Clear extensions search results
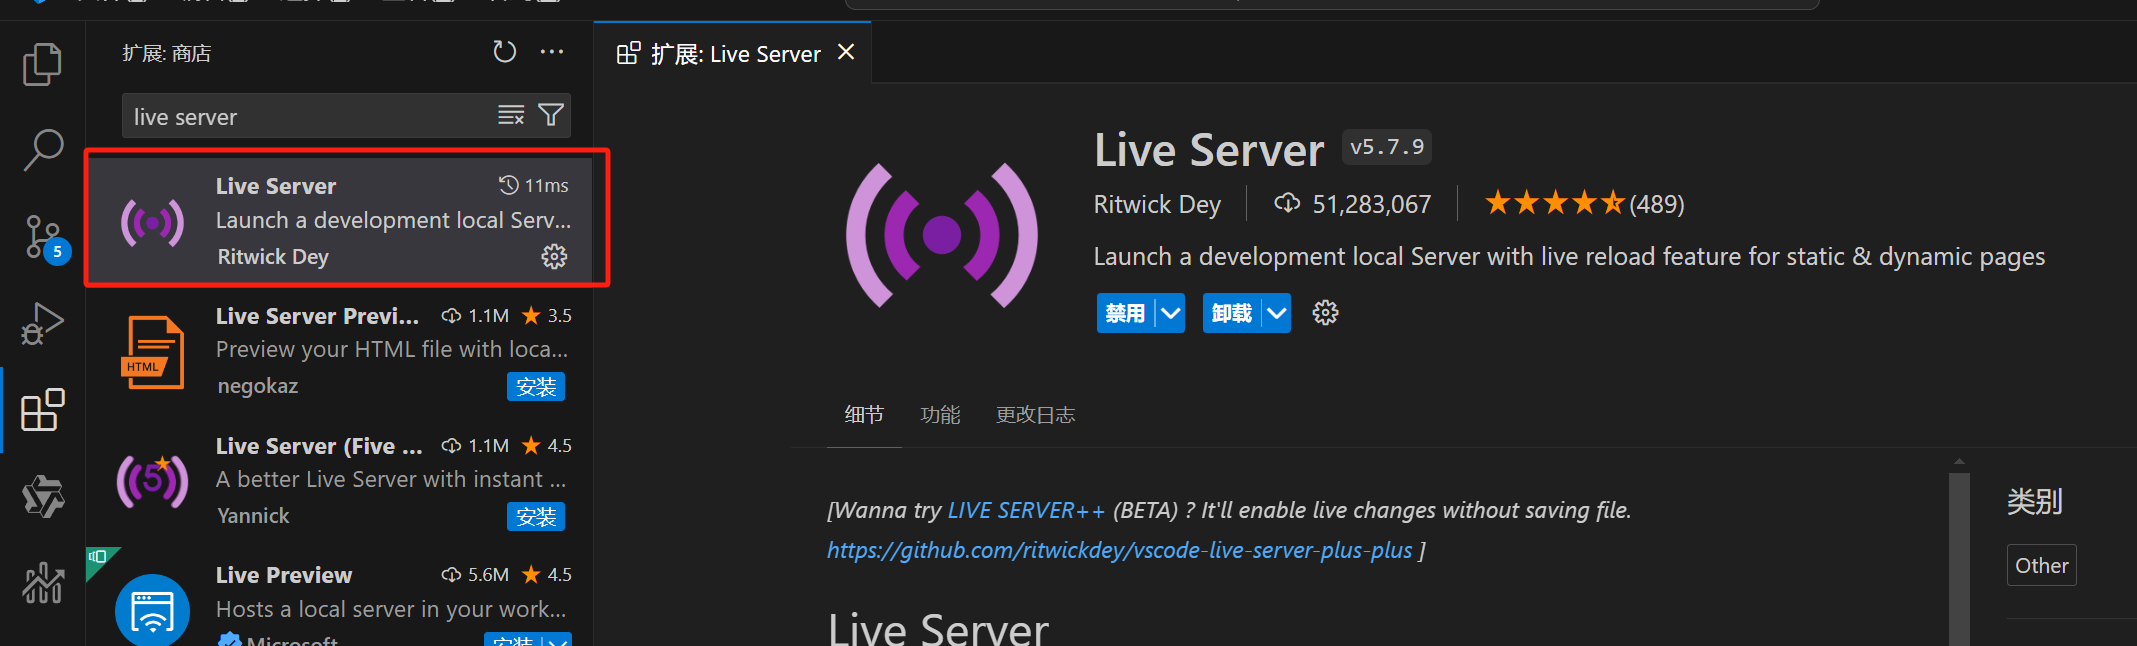This screenshot has width=2137, height=646. (x=511, y=116)
